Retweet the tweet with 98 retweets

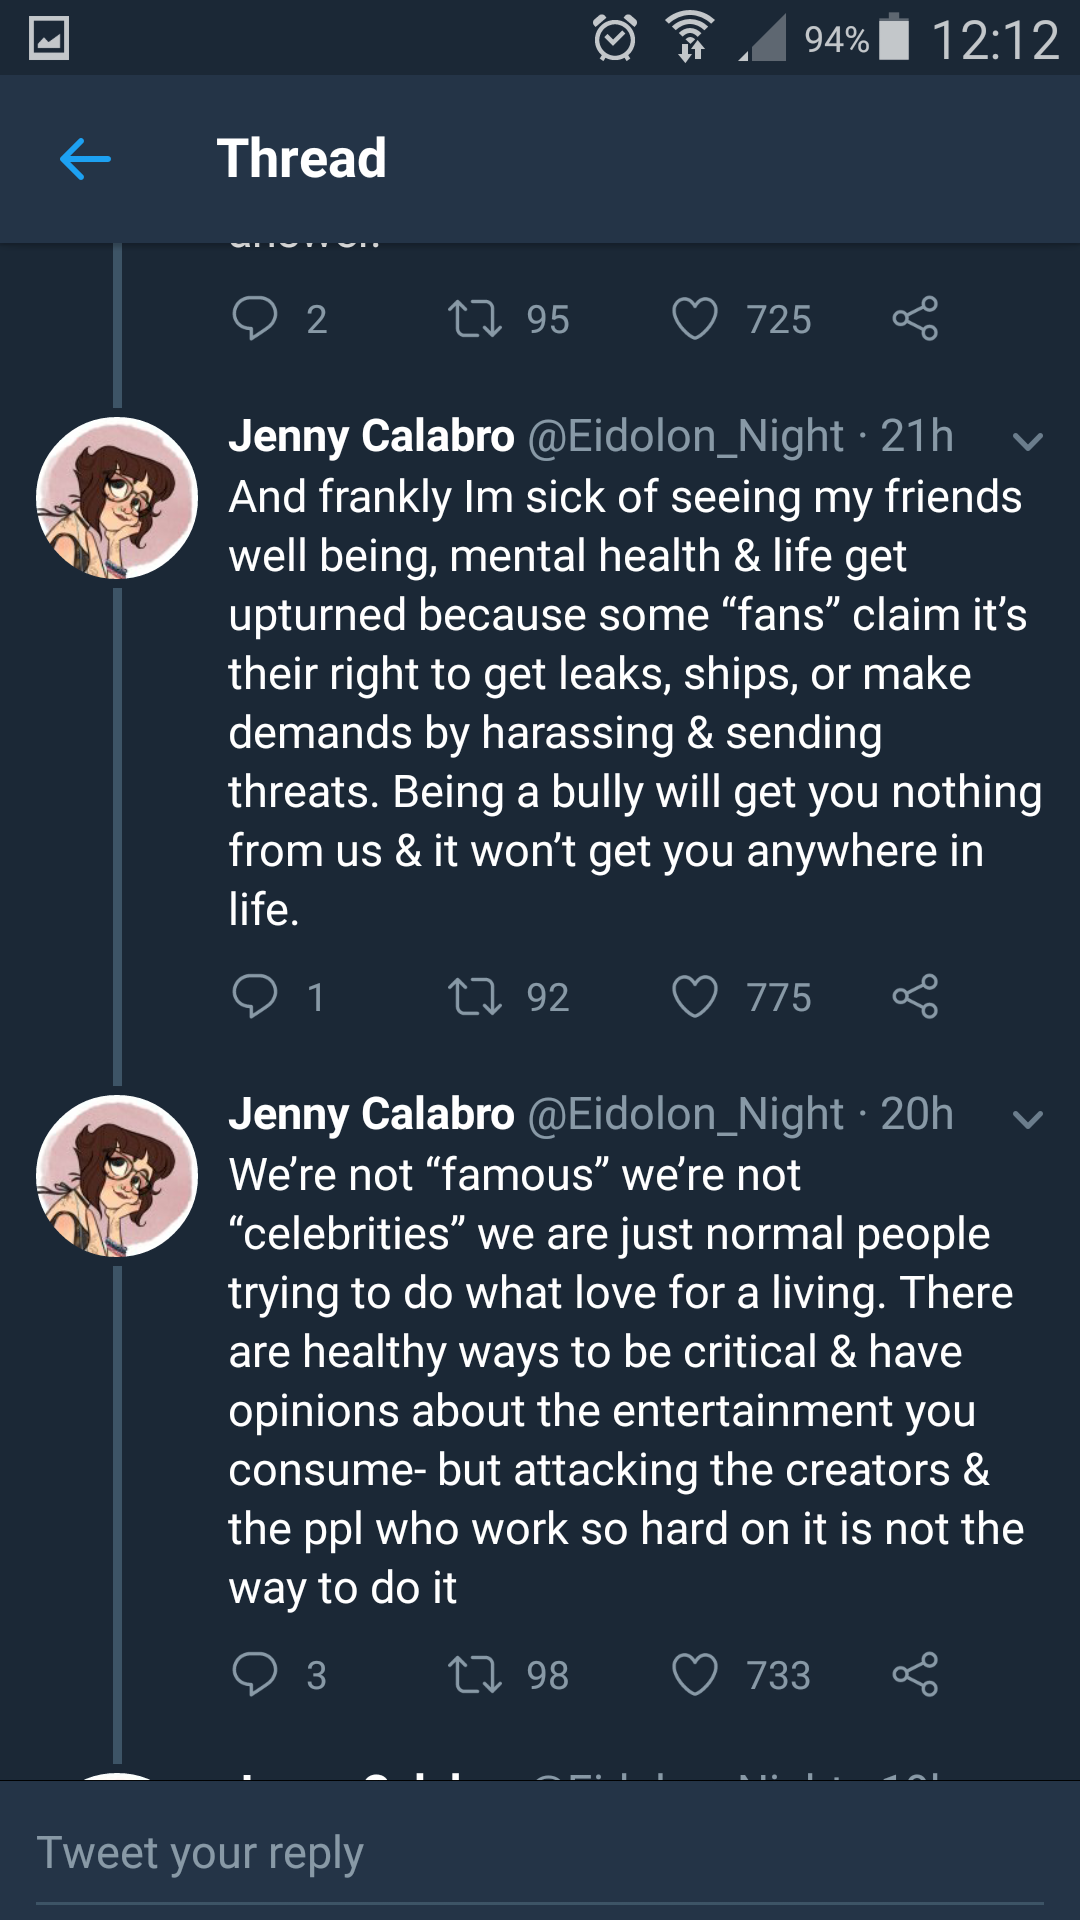475,1674
